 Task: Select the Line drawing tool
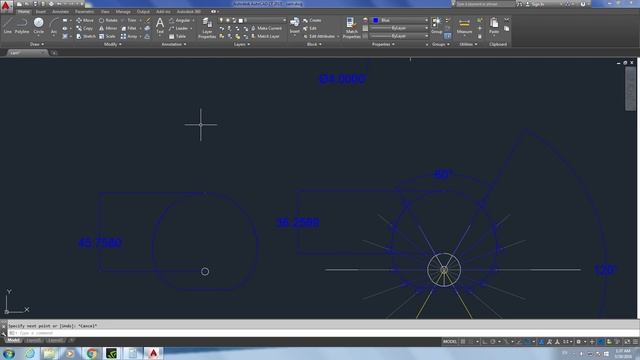(x=8, y=26)
